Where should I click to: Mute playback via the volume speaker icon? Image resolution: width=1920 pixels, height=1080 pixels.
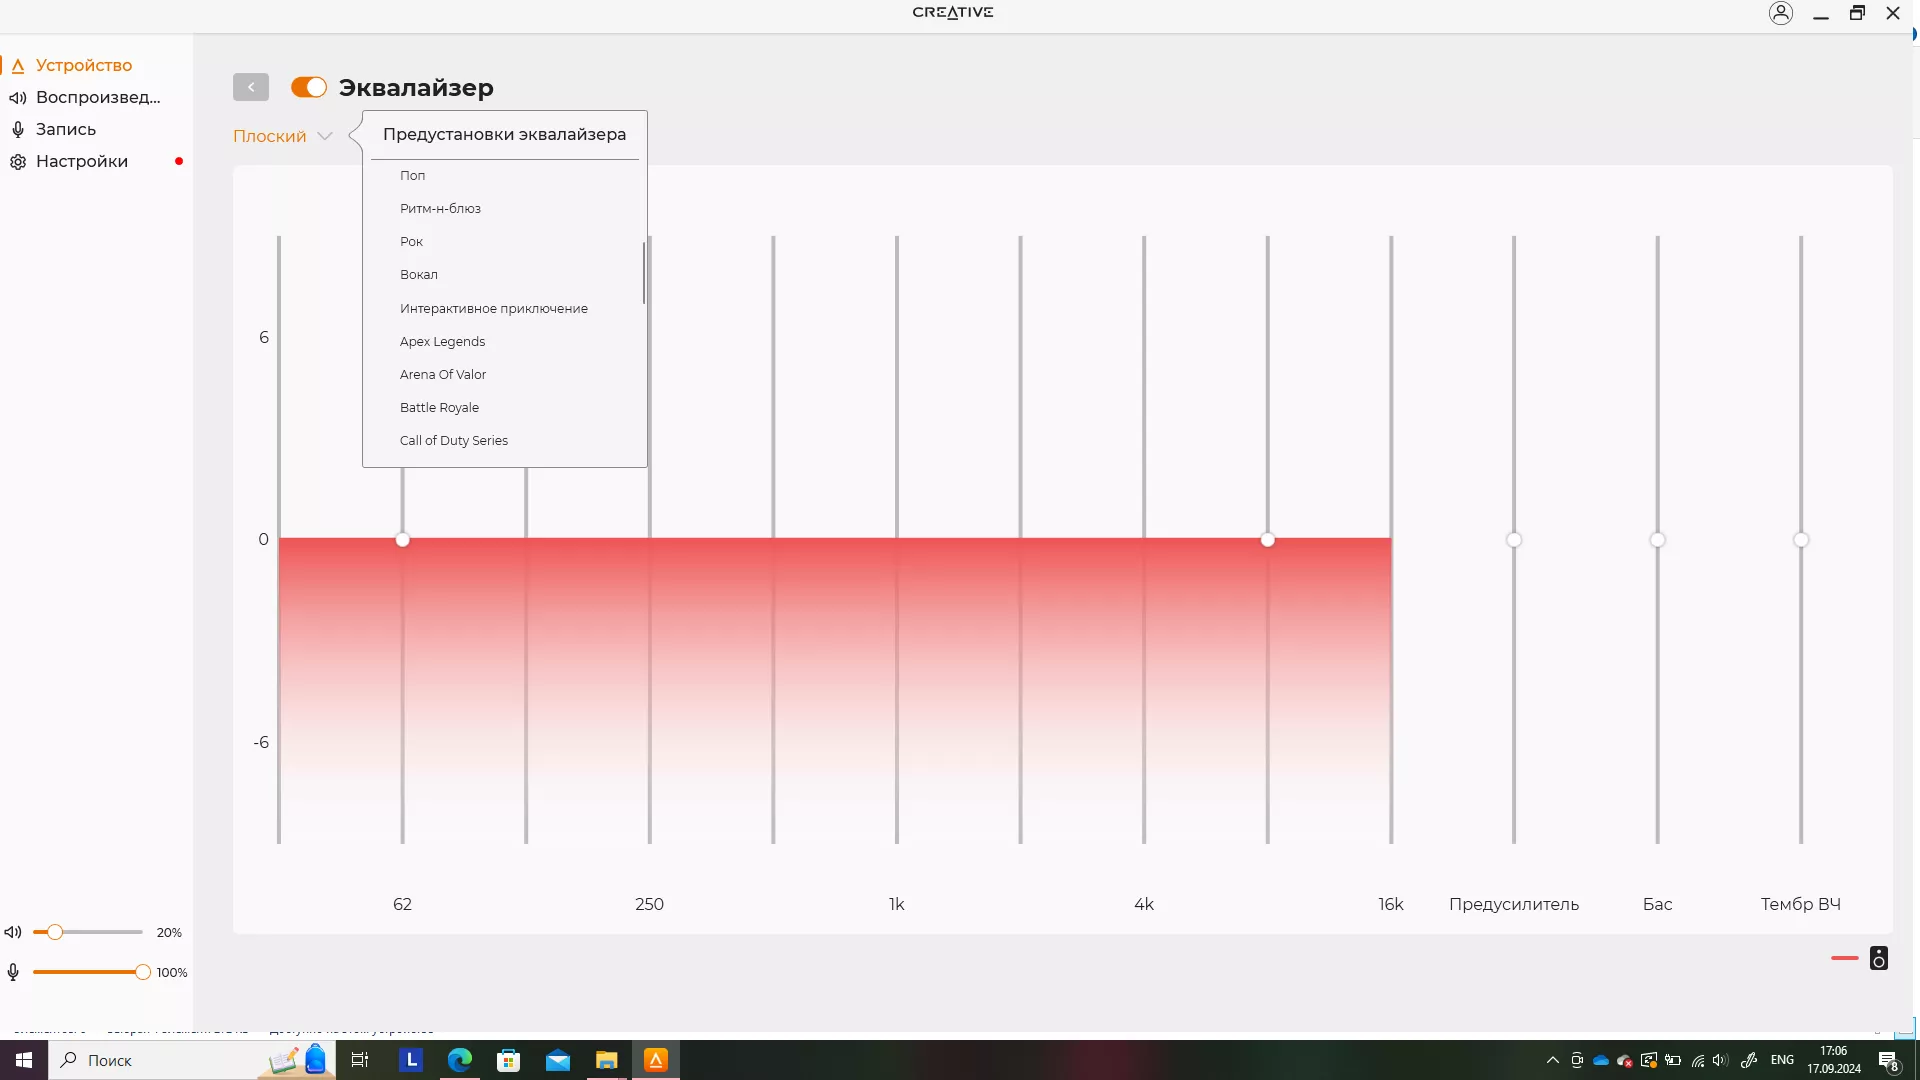pos(13,932)
